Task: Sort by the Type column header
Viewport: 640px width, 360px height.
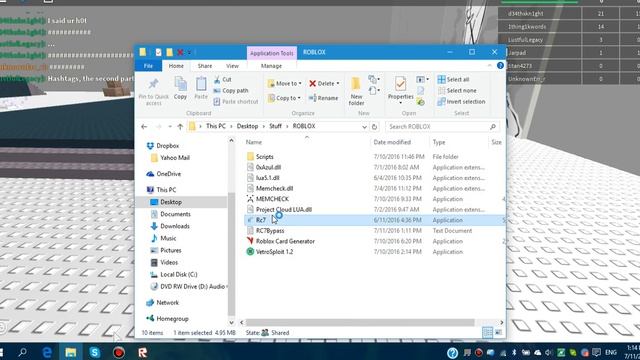Action: [x=439, y=142]
